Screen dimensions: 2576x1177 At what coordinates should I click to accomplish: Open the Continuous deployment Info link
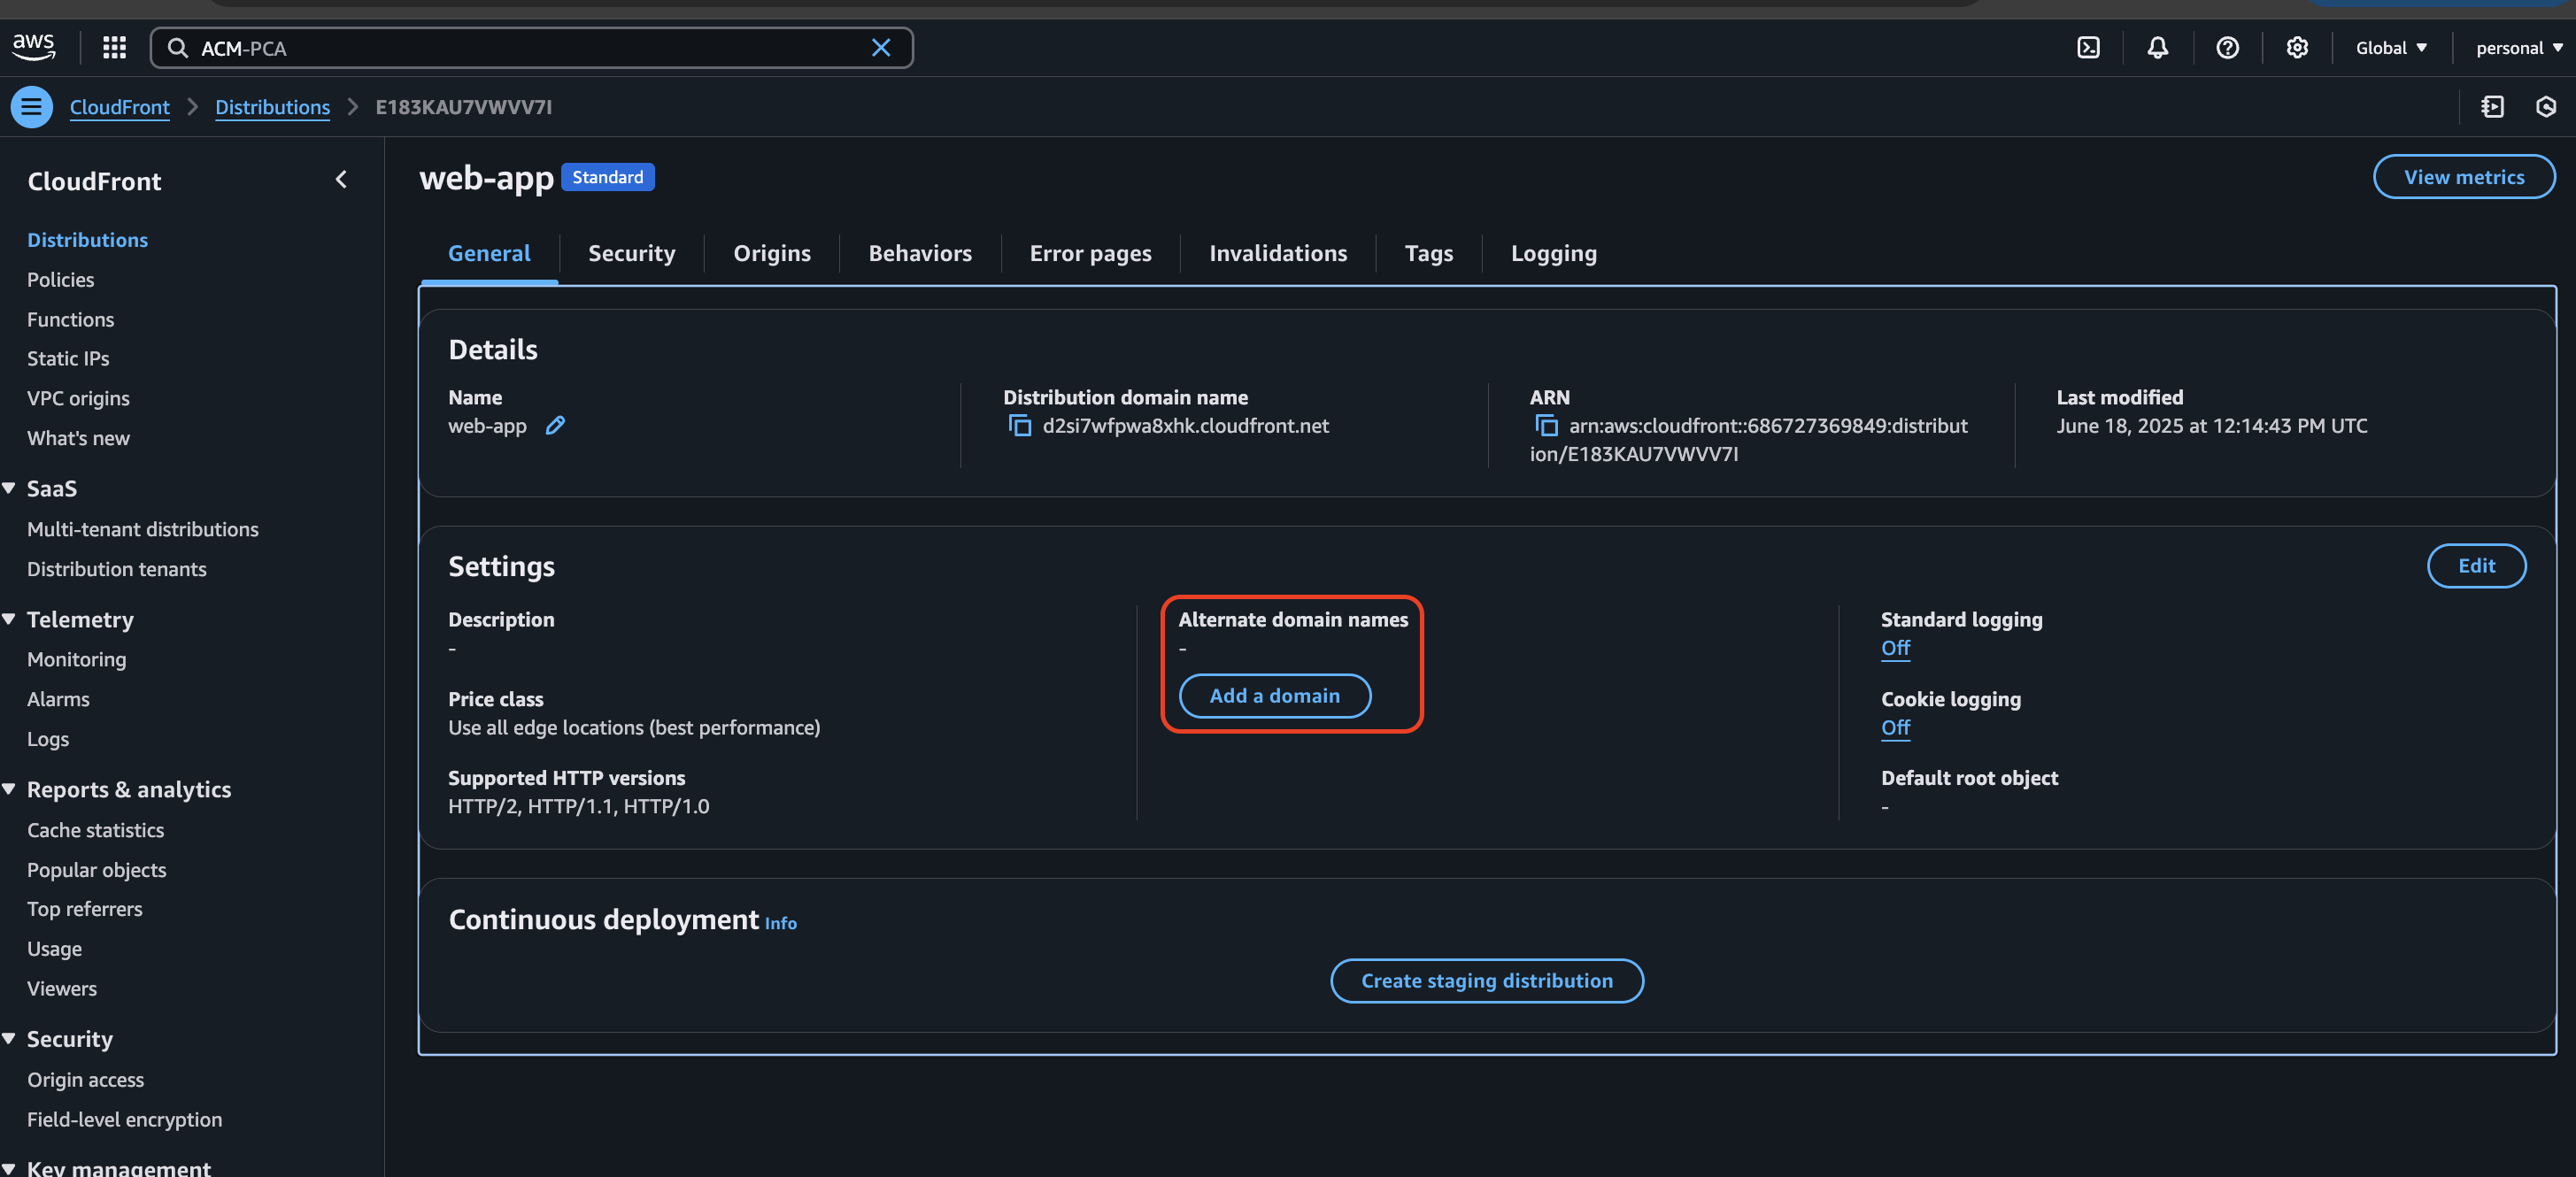[x=780, y=923]
